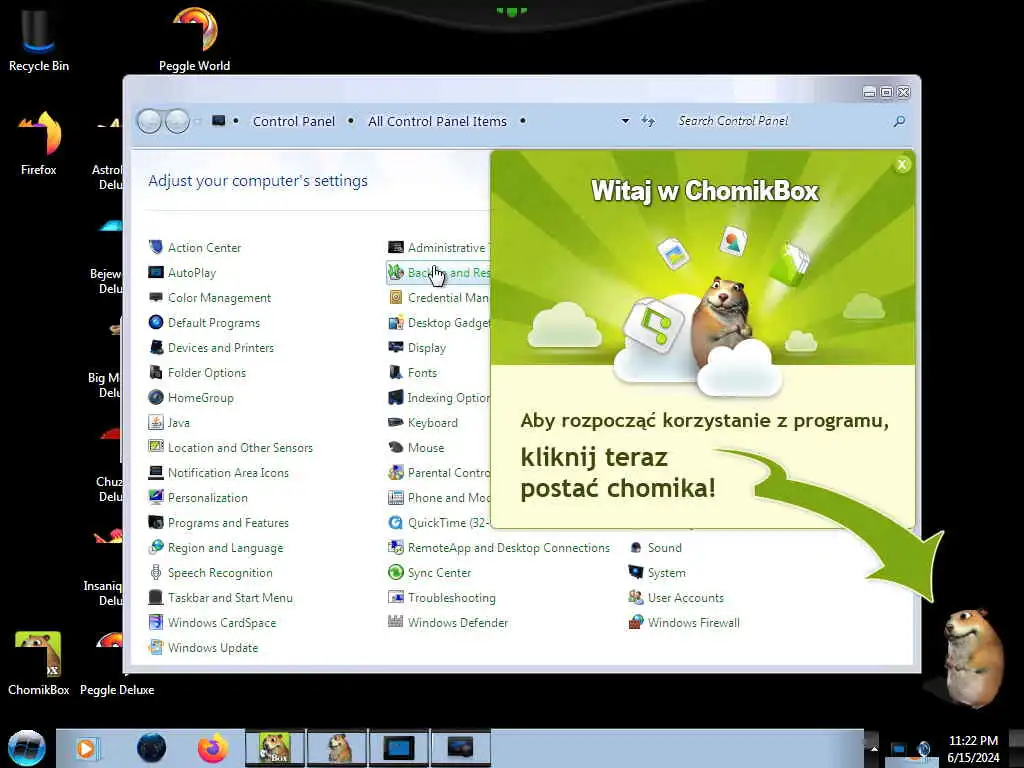
Task: Select the Recycle Bin desktop icon
Action: [x=39, y=38]
